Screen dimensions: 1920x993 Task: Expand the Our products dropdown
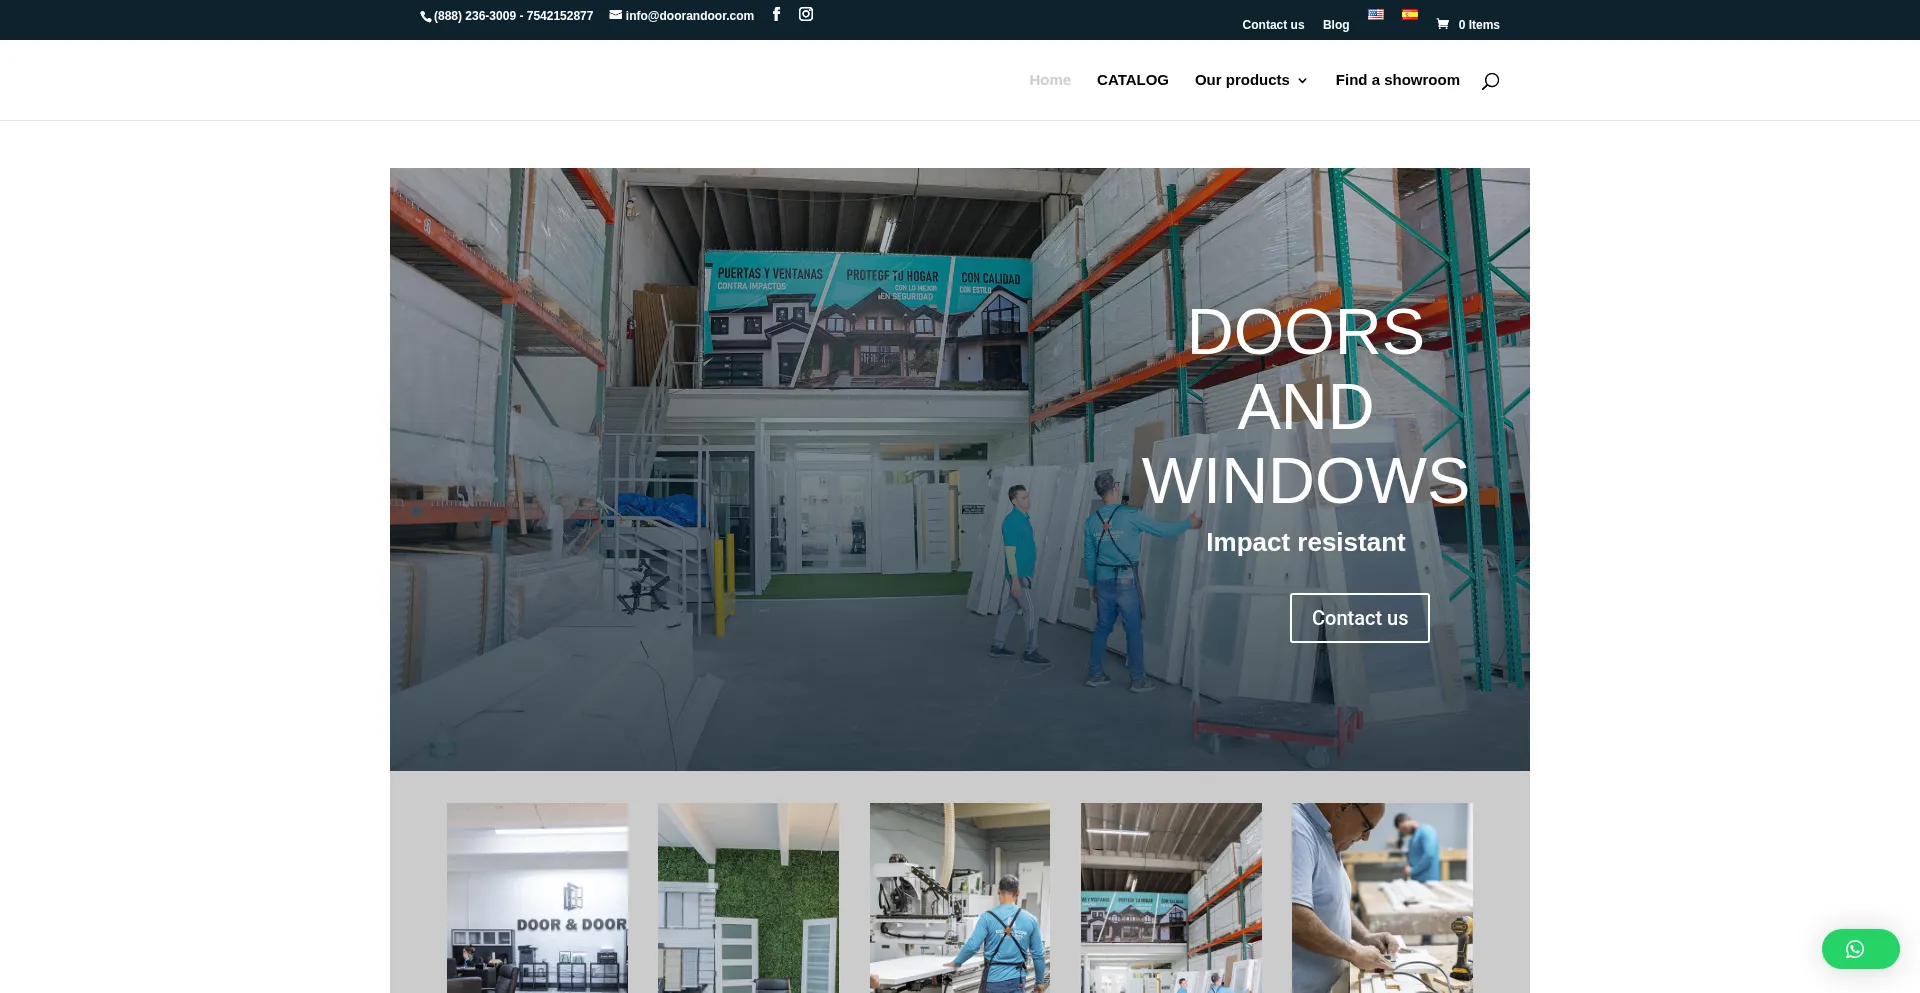pos(1251,80)
